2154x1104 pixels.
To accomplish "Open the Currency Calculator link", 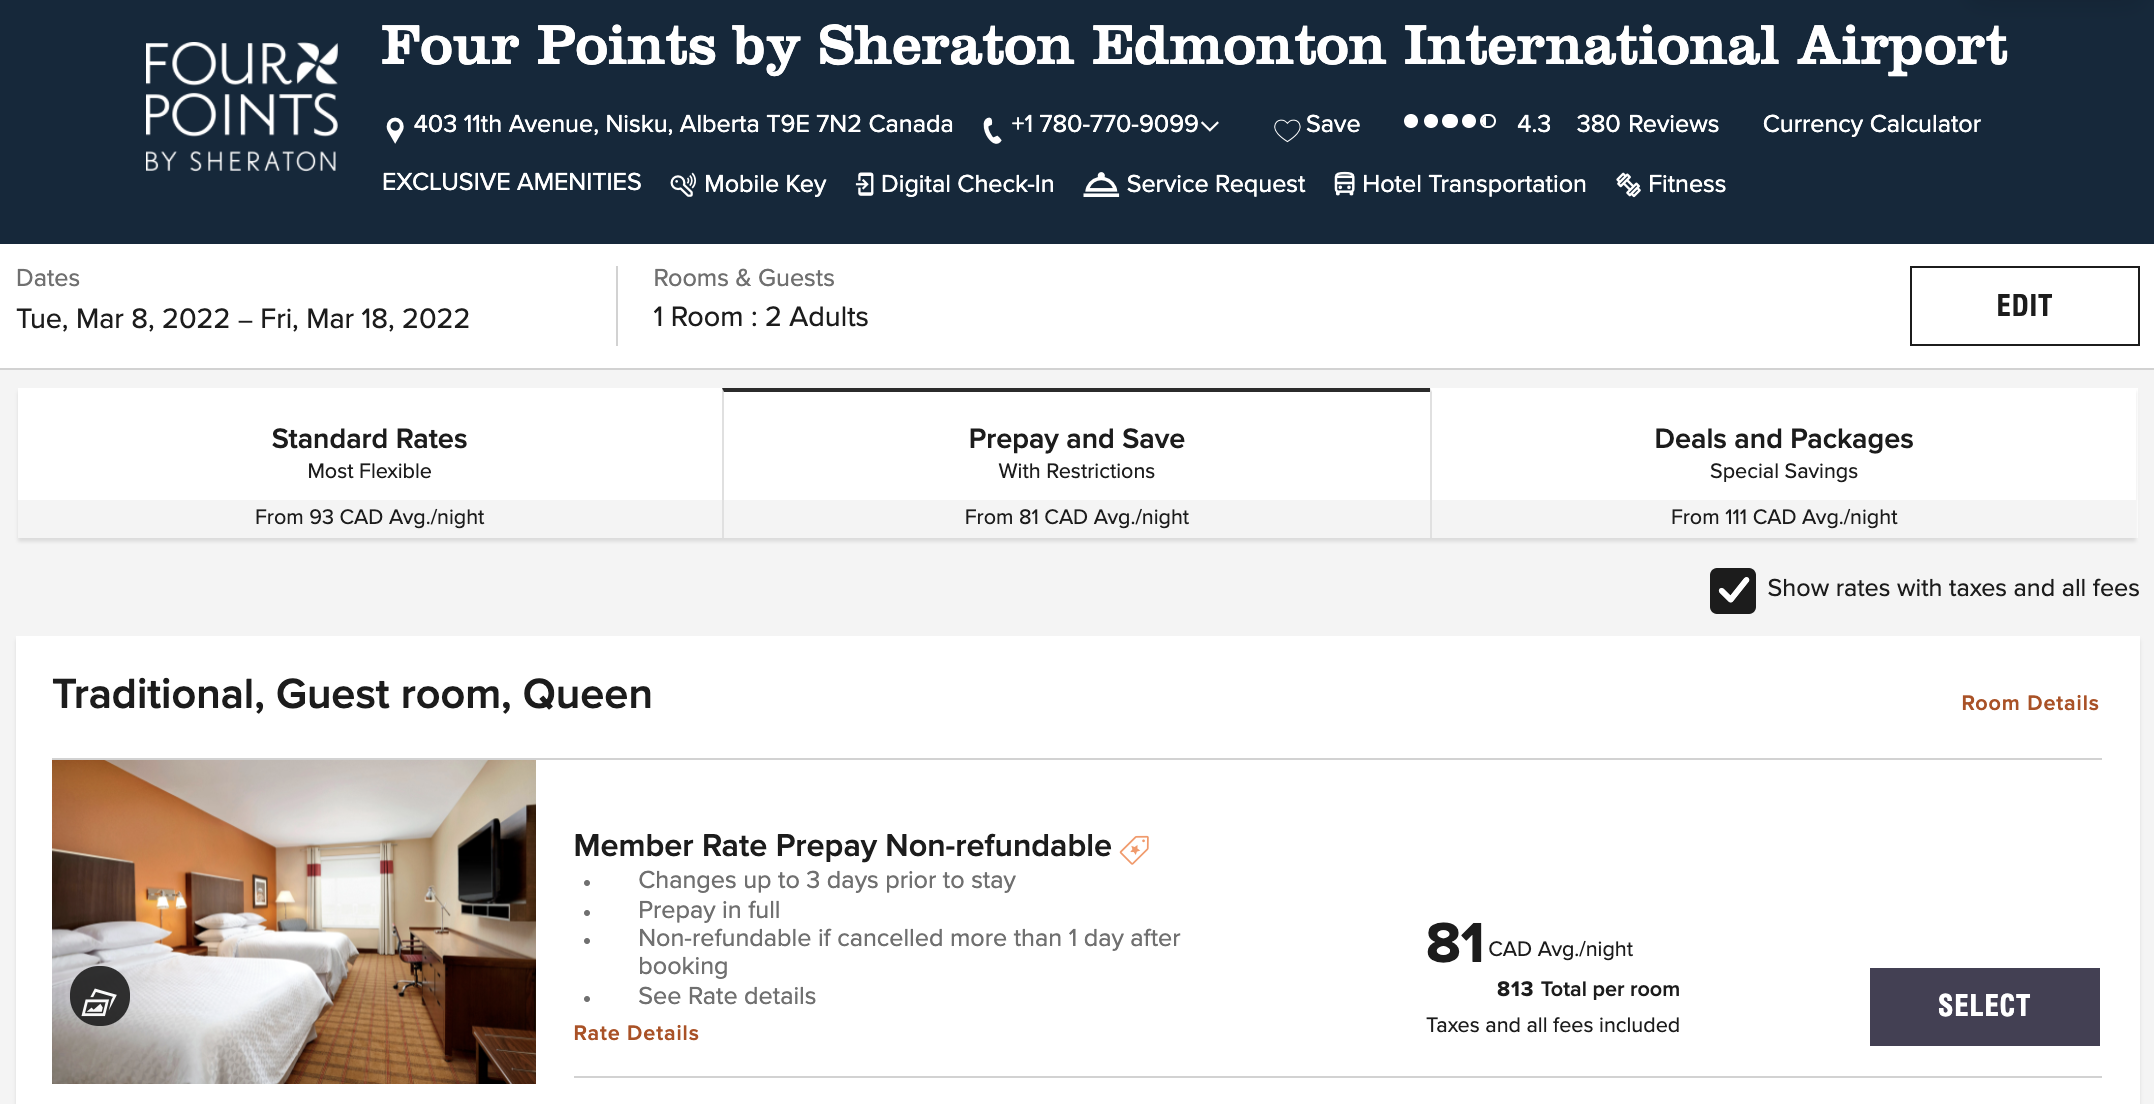I will 1870,124.
